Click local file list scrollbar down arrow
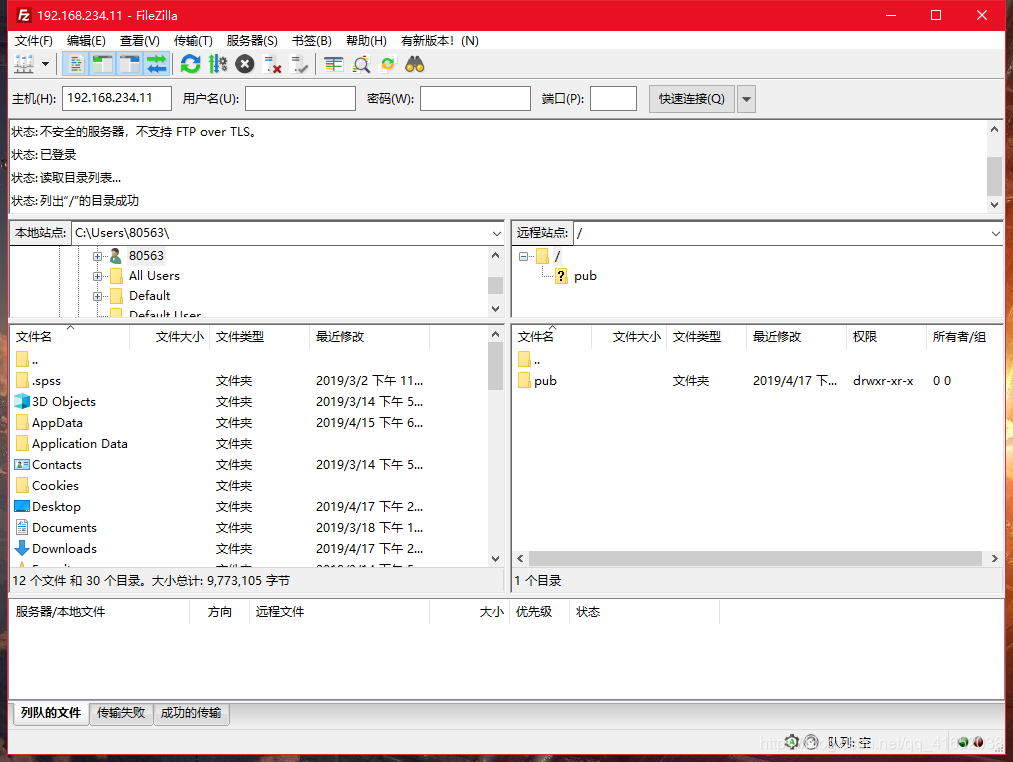The height and width of the screenshot is (762, 1013). tap(496, 558)
